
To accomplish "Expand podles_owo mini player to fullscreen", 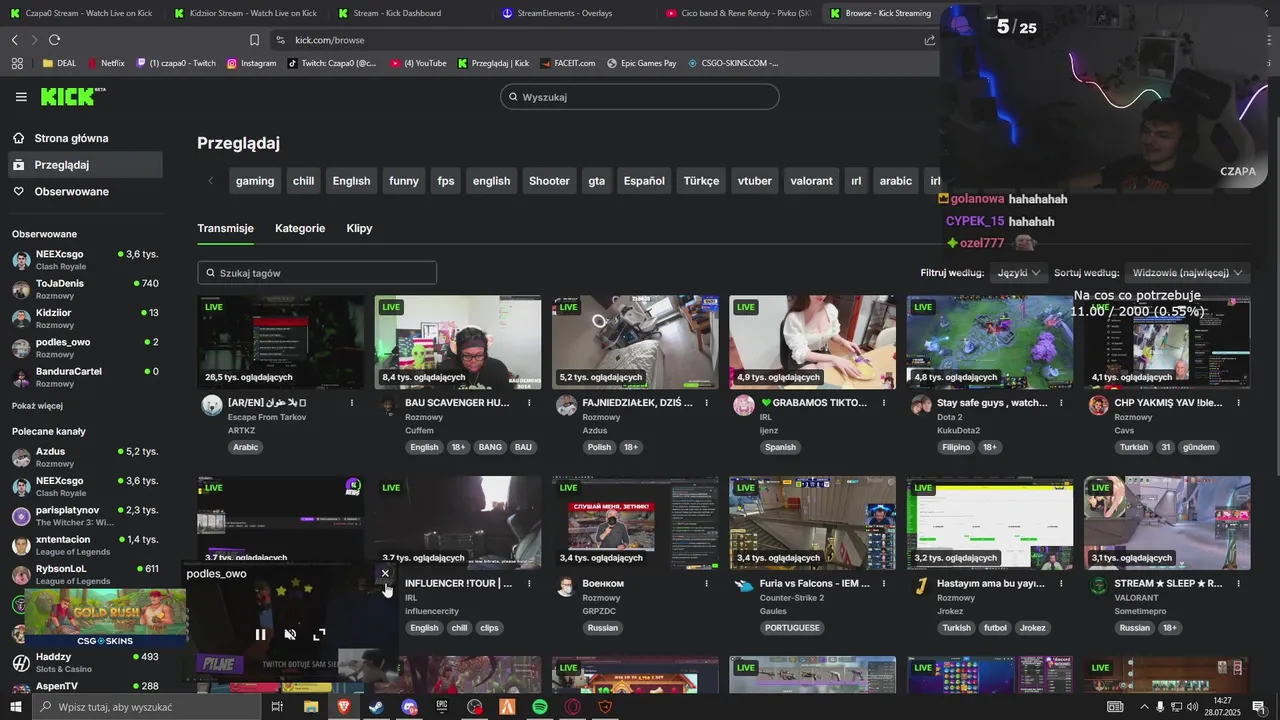I will (x=319, y=635).
